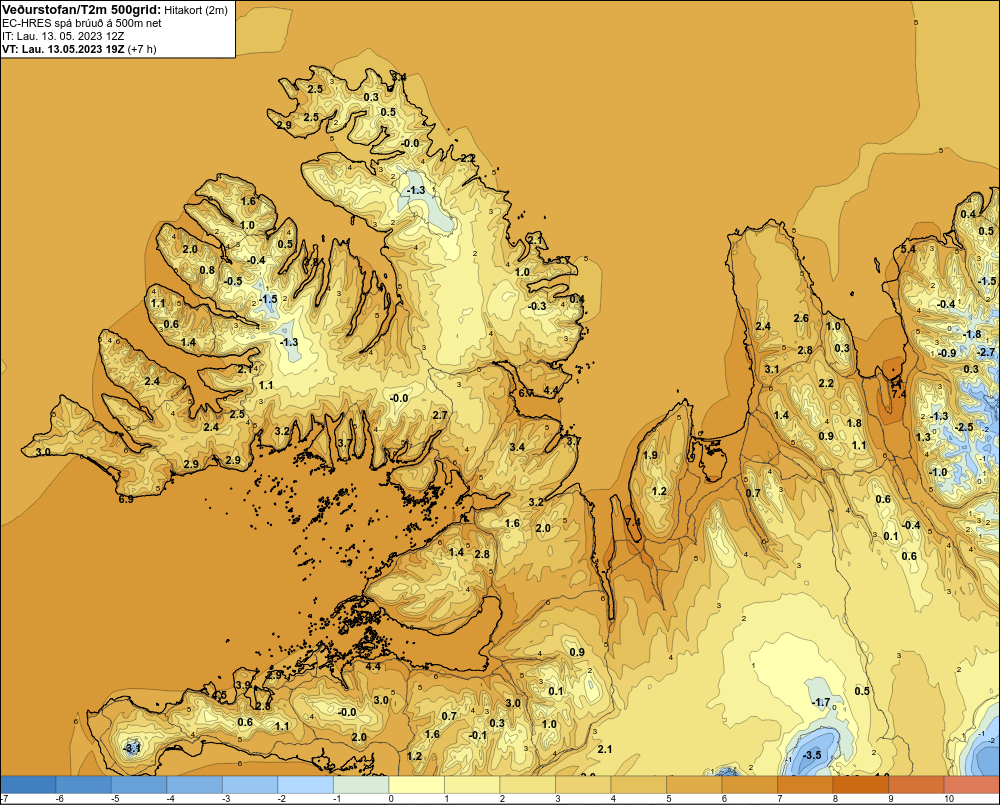Viewport: 1000px width, 805px height.
Task: Click the '-0.3' temperature value
Action: click(537, 306)
